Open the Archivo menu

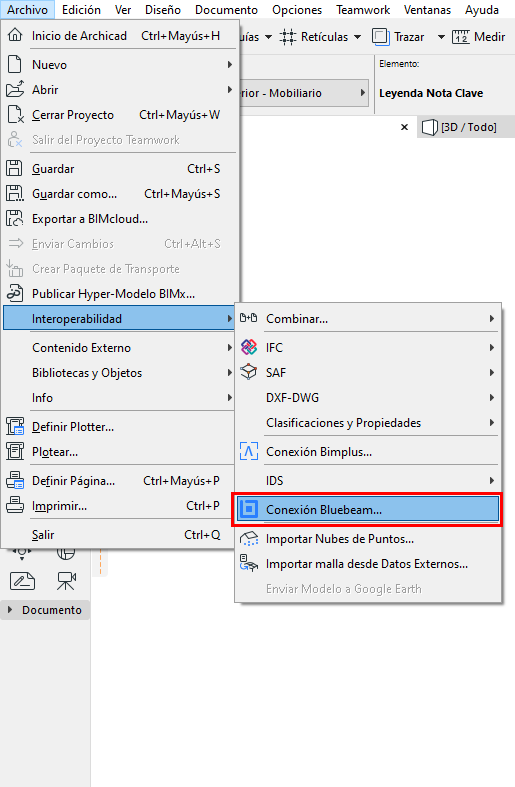pyautogui.click(x=27, y=10)
